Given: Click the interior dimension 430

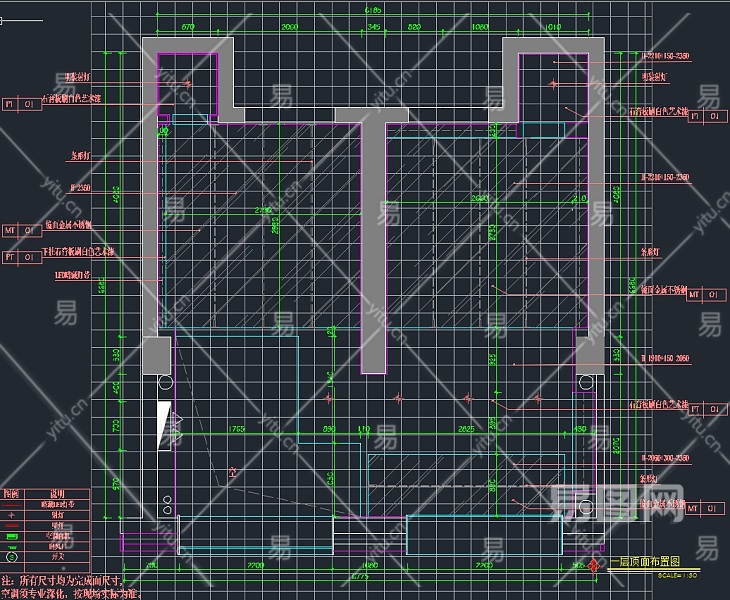Looking at the screenshot, I should [x=580, y=429].
